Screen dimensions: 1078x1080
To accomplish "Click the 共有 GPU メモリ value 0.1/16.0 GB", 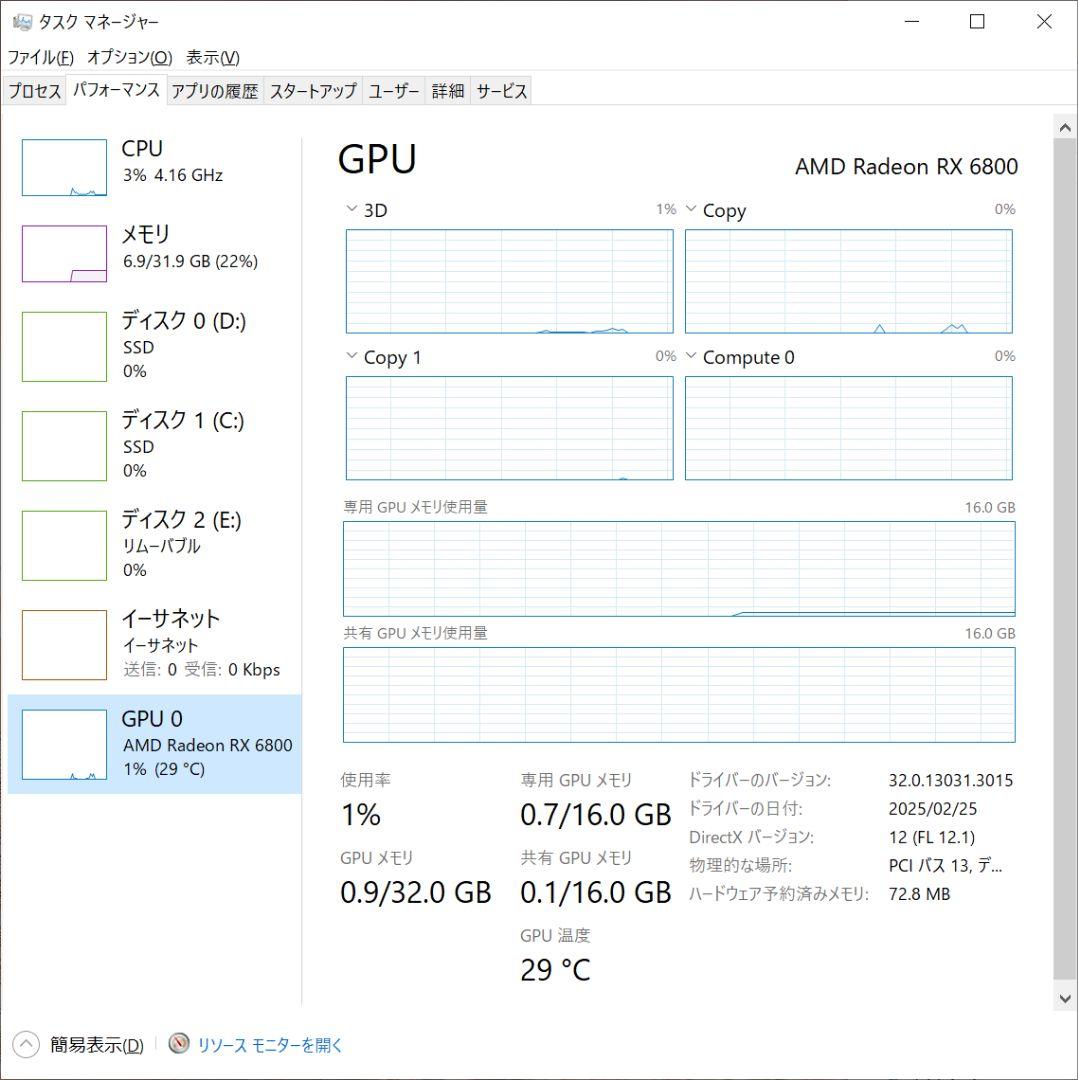I will 596,892.
